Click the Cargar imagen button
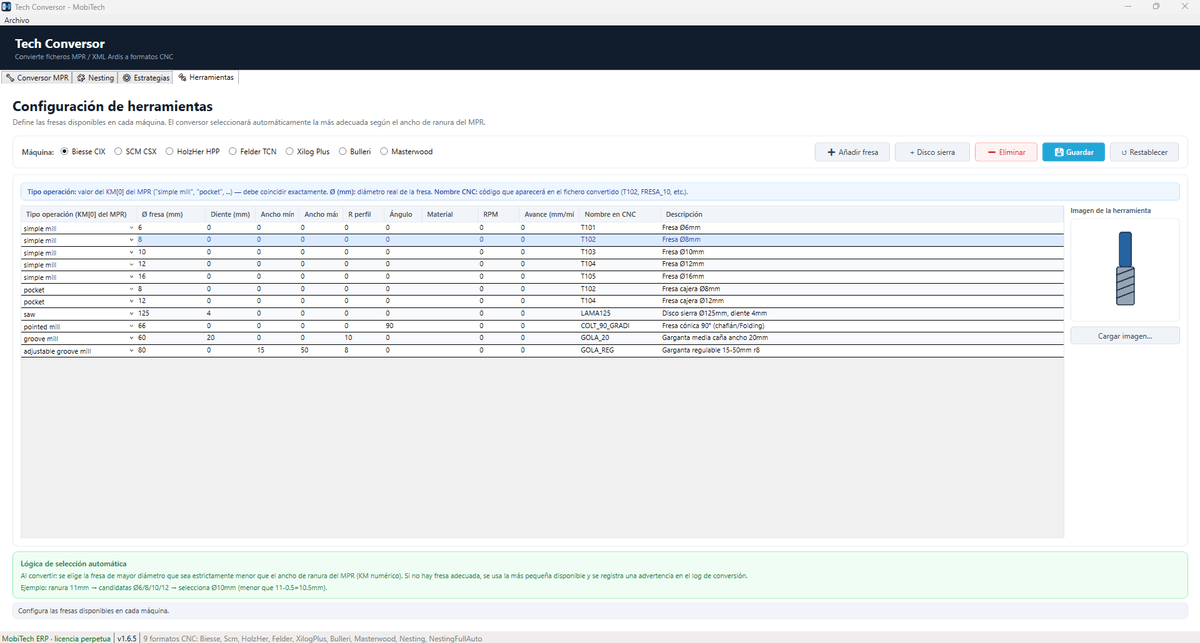The height and width of the screenshot is (643, 1200). [1125, 336]
